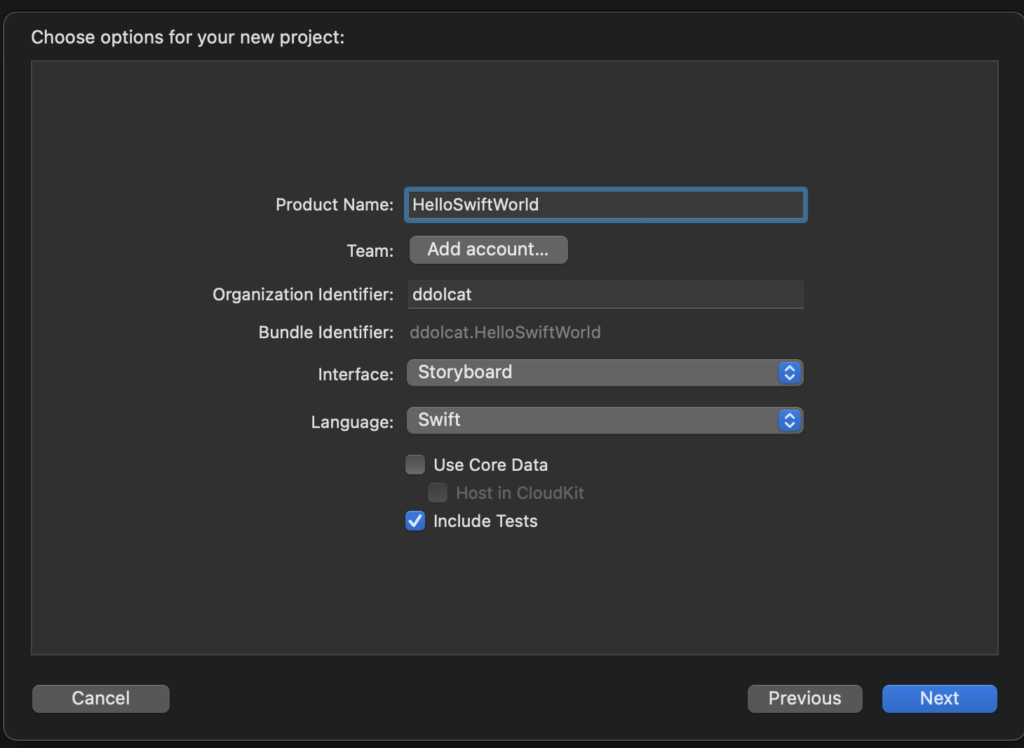Enable the Use Core Data checkbox
Image resolution: width=1024 pixels, height=748 pixels.
(415, 465)
